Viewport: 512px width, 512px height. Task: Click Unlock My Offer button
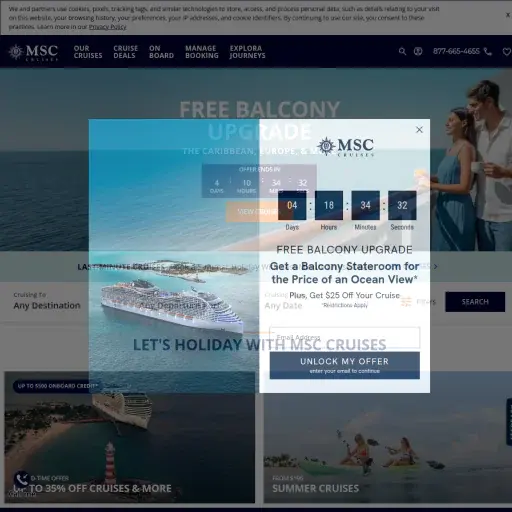tap(345, 365)
